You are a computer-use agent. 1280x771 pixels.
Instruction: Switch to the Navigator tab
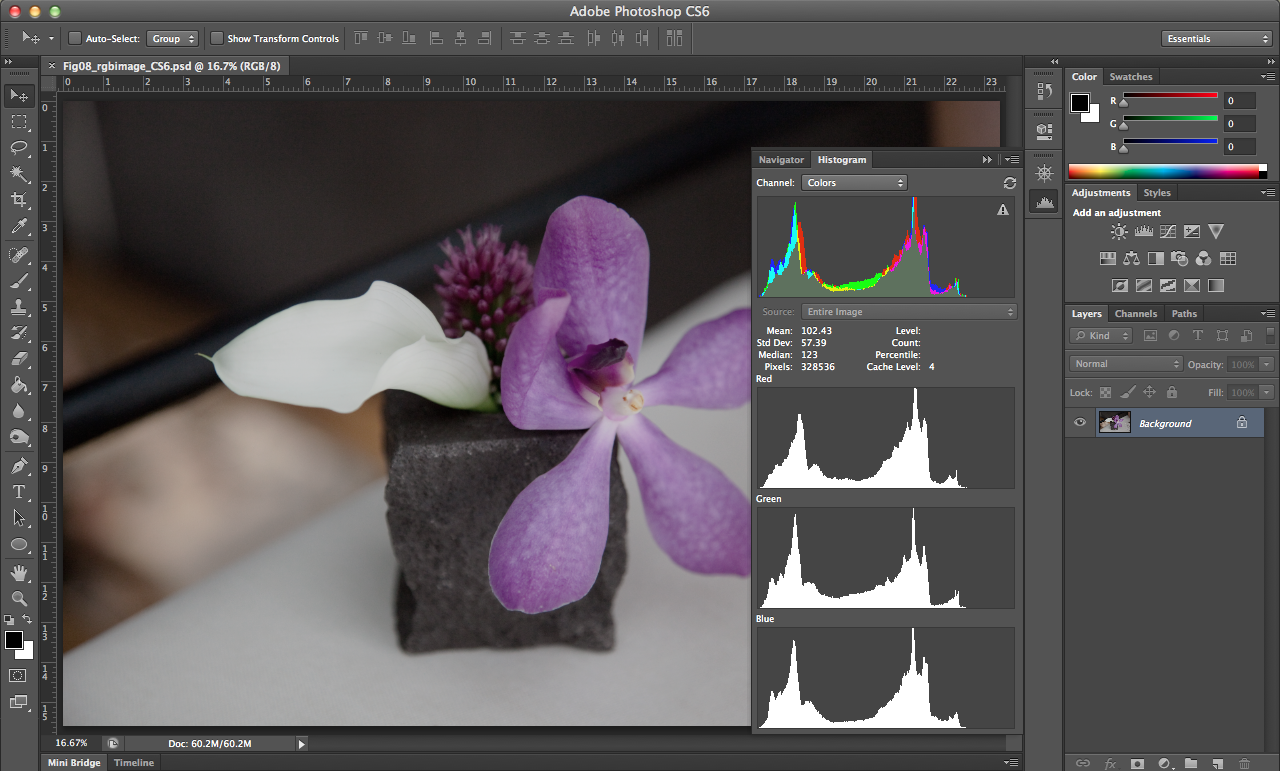[780, 160]
